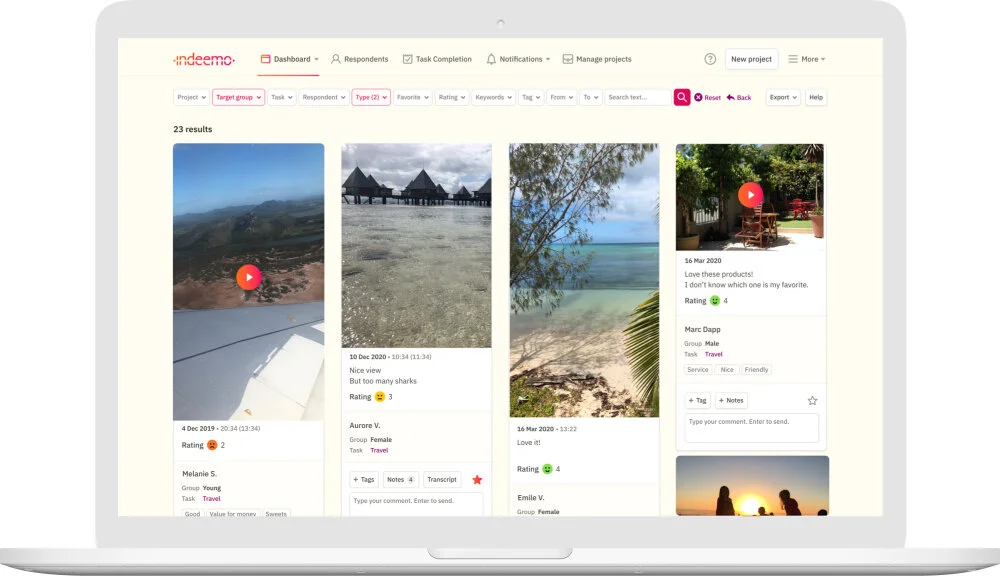Open Notes on Aurore V.'s post
1000x576 pixels.
tap(401, 480)
